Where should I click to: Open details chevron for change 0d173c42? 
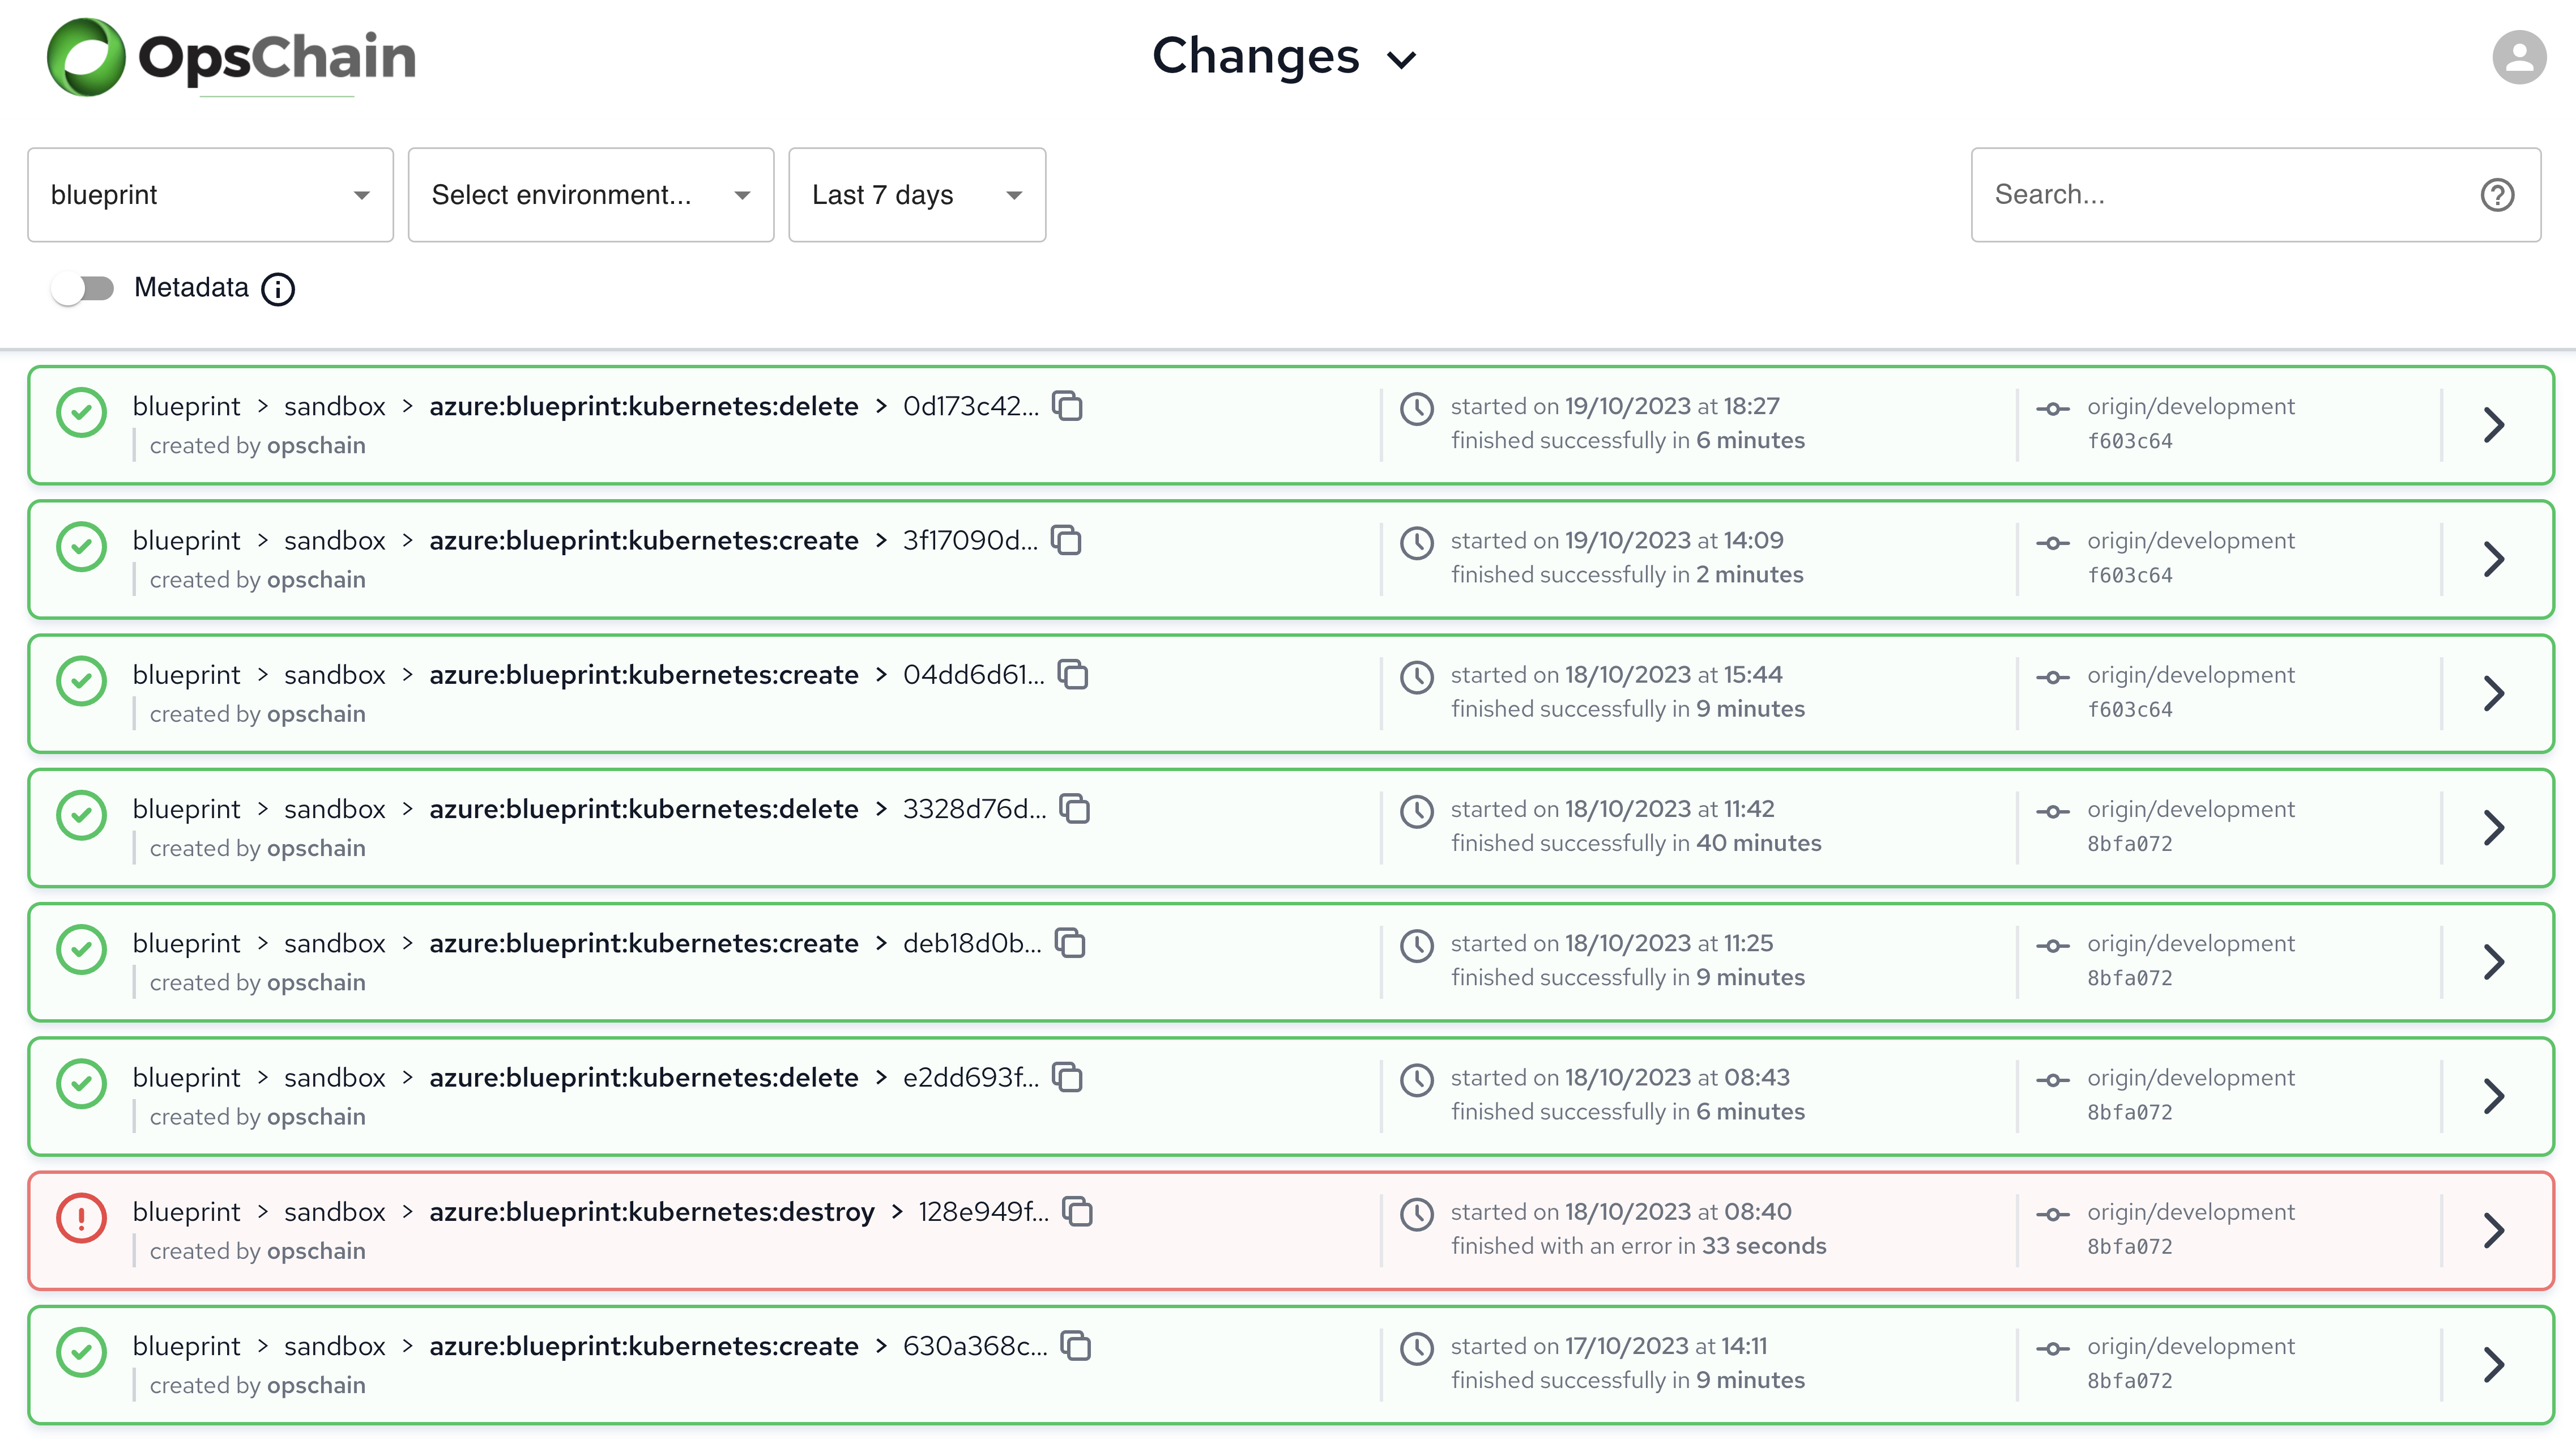coord(2494,425)
